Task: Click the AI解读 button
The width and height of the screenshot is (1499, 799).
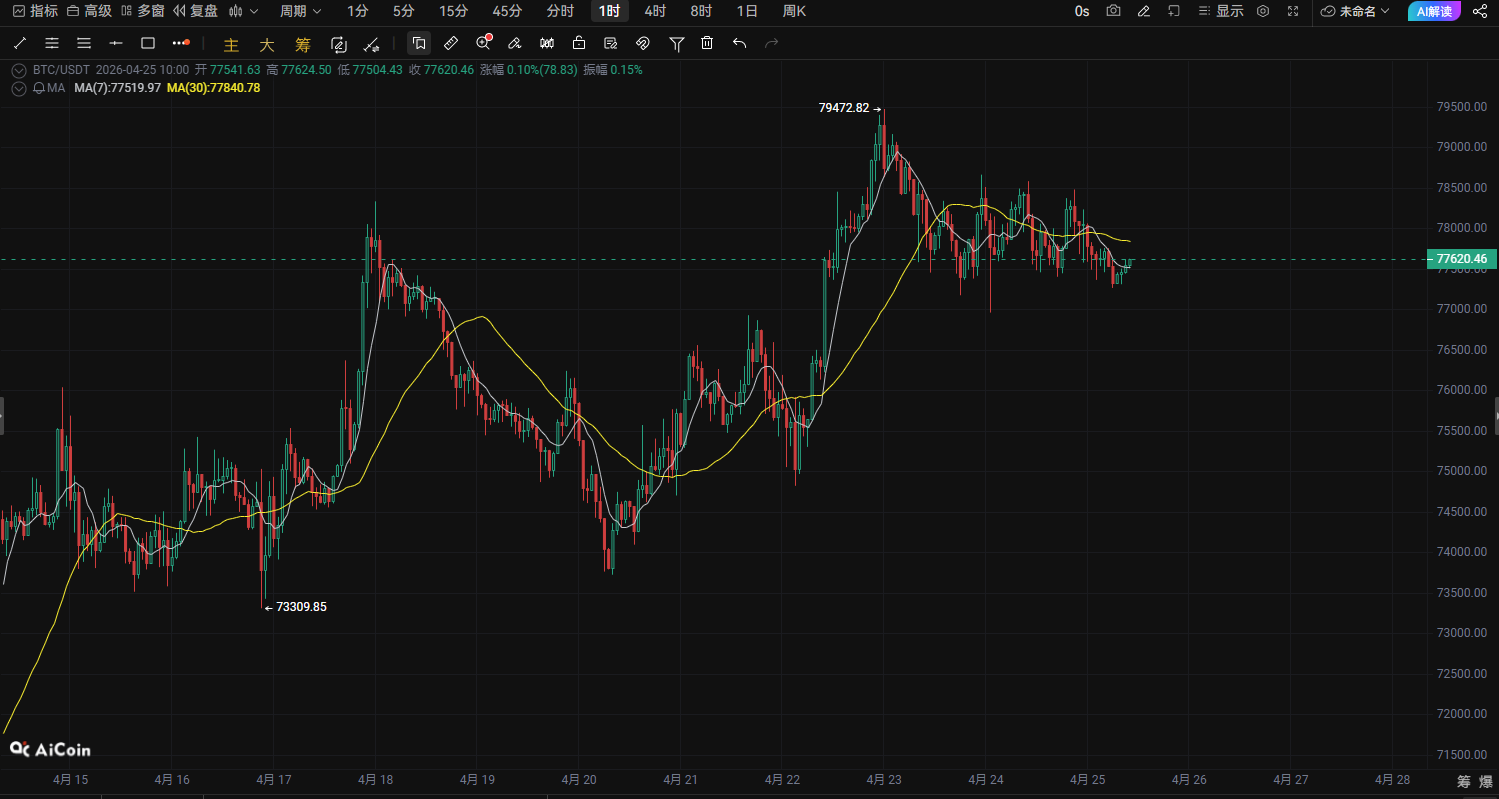Action: [x=1434, y=11]
